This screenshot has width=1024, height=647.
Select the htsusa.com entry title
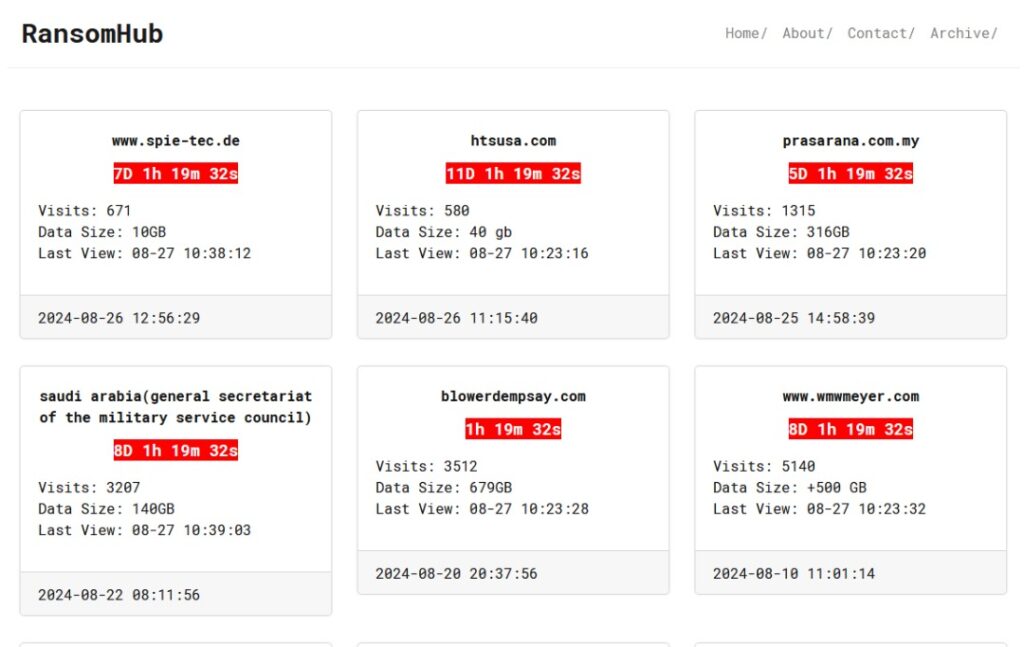point(513,141)
